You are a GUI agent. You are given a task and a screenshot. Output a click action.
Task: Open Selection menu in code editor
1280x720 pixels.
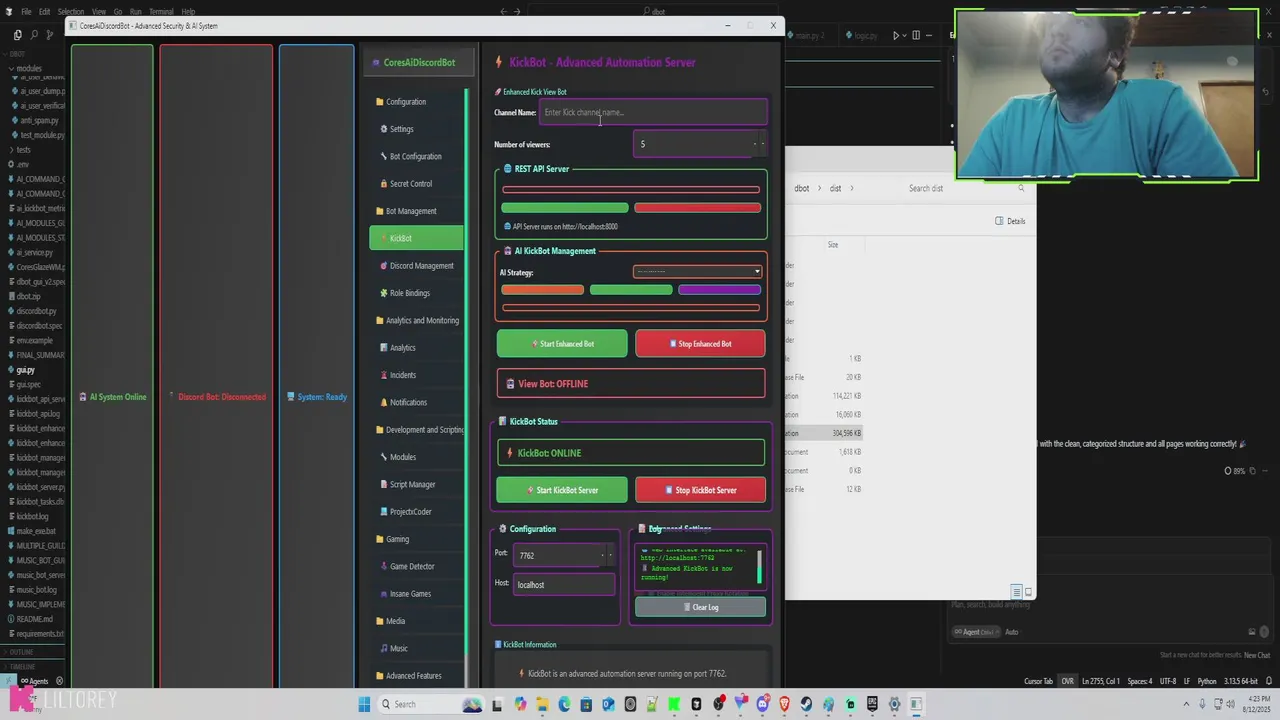[x=71, y=12]
